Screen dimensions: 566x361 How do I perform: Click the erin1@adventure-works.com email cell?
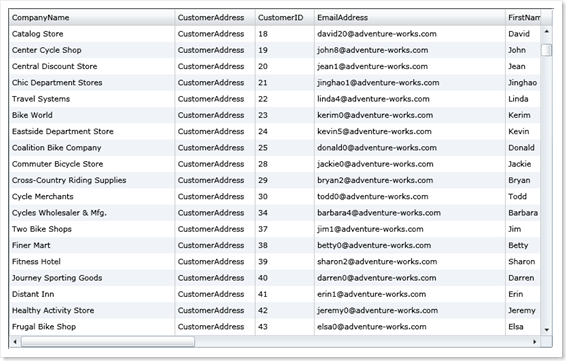point(410,294)
